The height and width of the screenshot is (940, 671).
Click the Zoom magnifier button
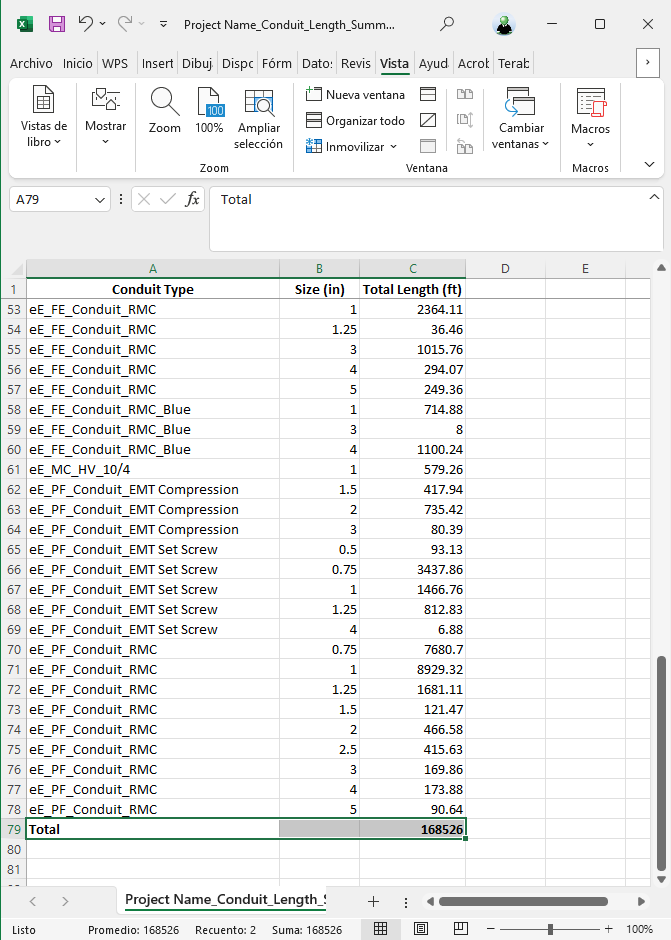coord(165,110)
